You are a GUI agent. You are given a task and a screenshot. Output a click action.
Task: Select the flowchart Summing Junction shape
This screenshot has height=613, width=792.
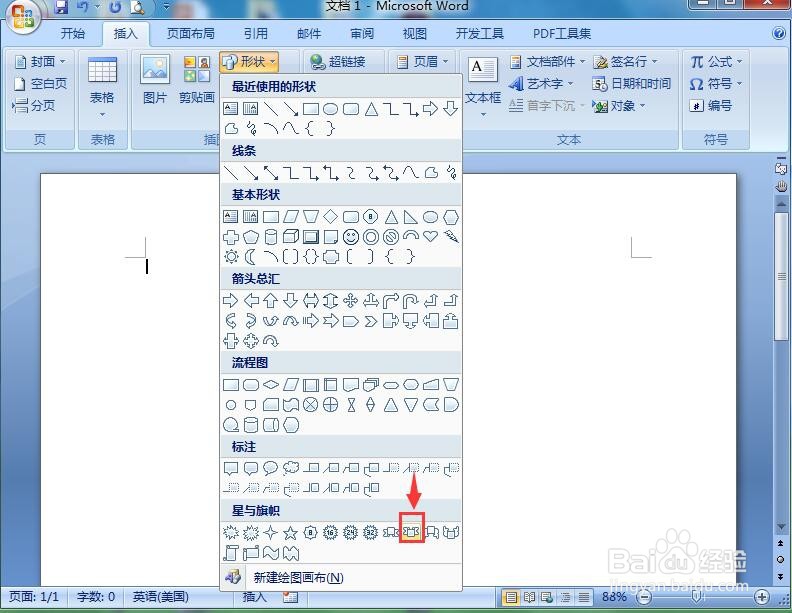311,405
